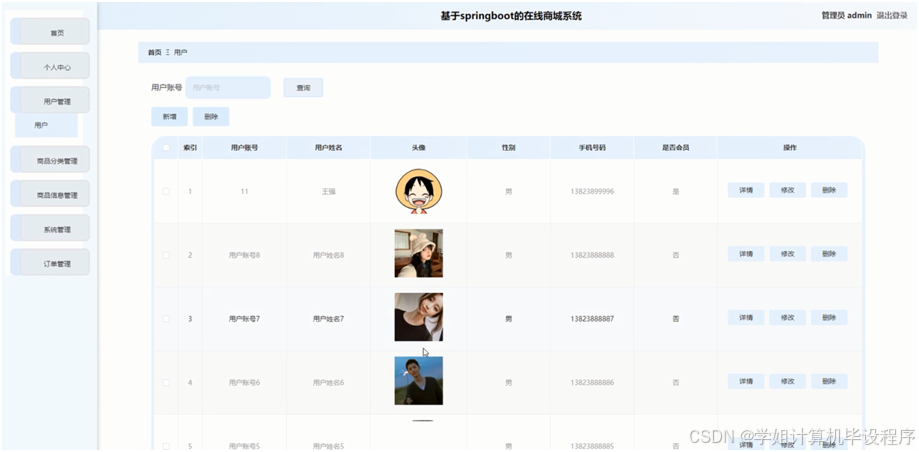Click 修改 for 用户账号8
This screenshot has height=452, width=919.
[788, 254]
